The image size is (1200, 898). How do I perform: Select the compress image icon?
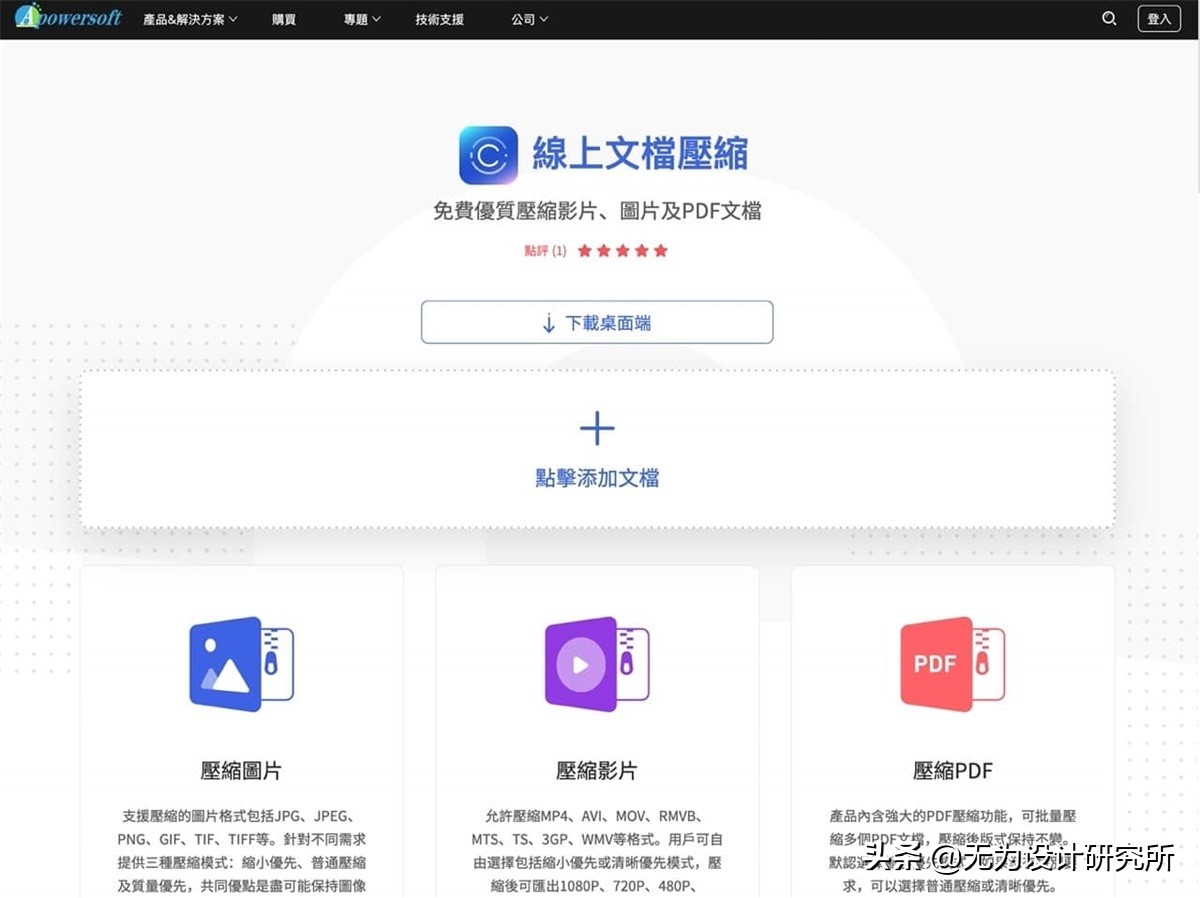point(241,663)
